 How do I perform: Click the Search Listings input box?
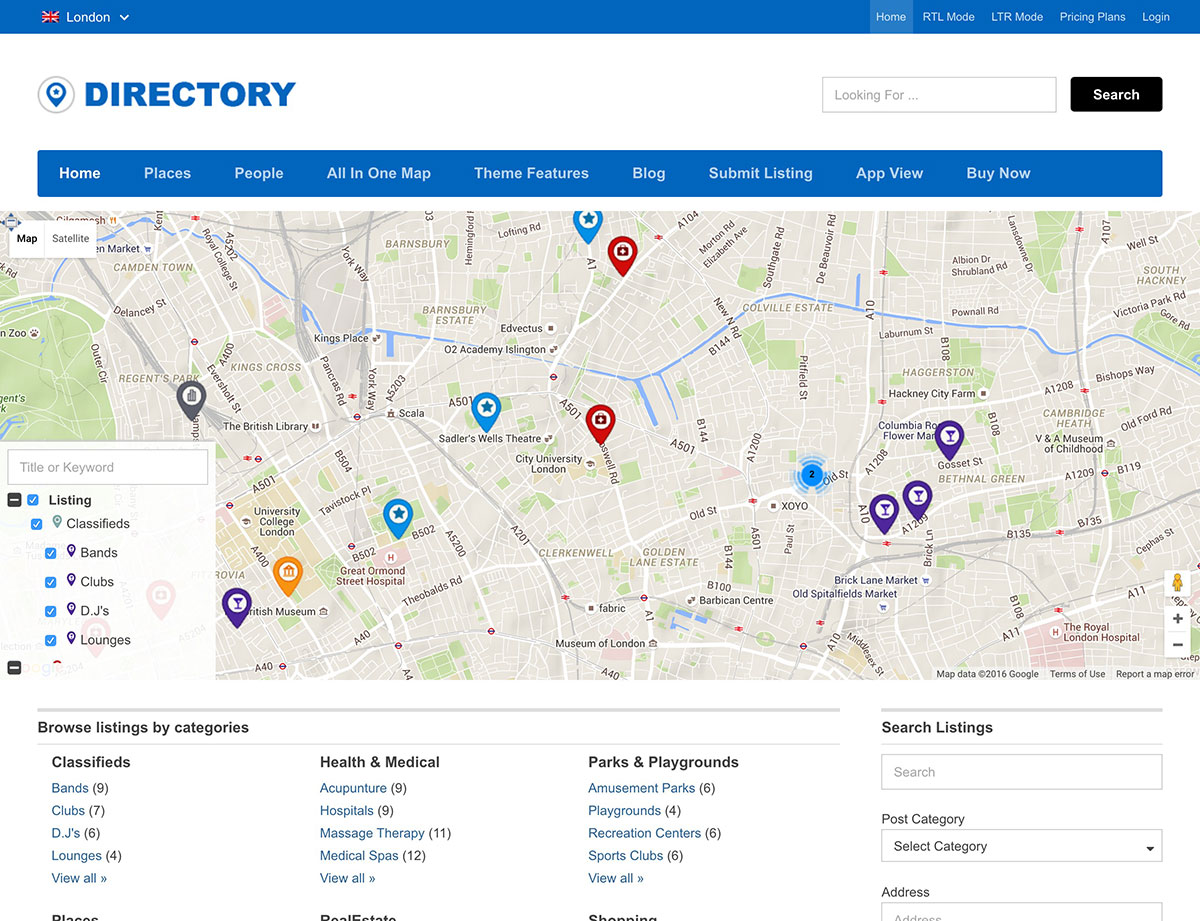click(1021, 772)
